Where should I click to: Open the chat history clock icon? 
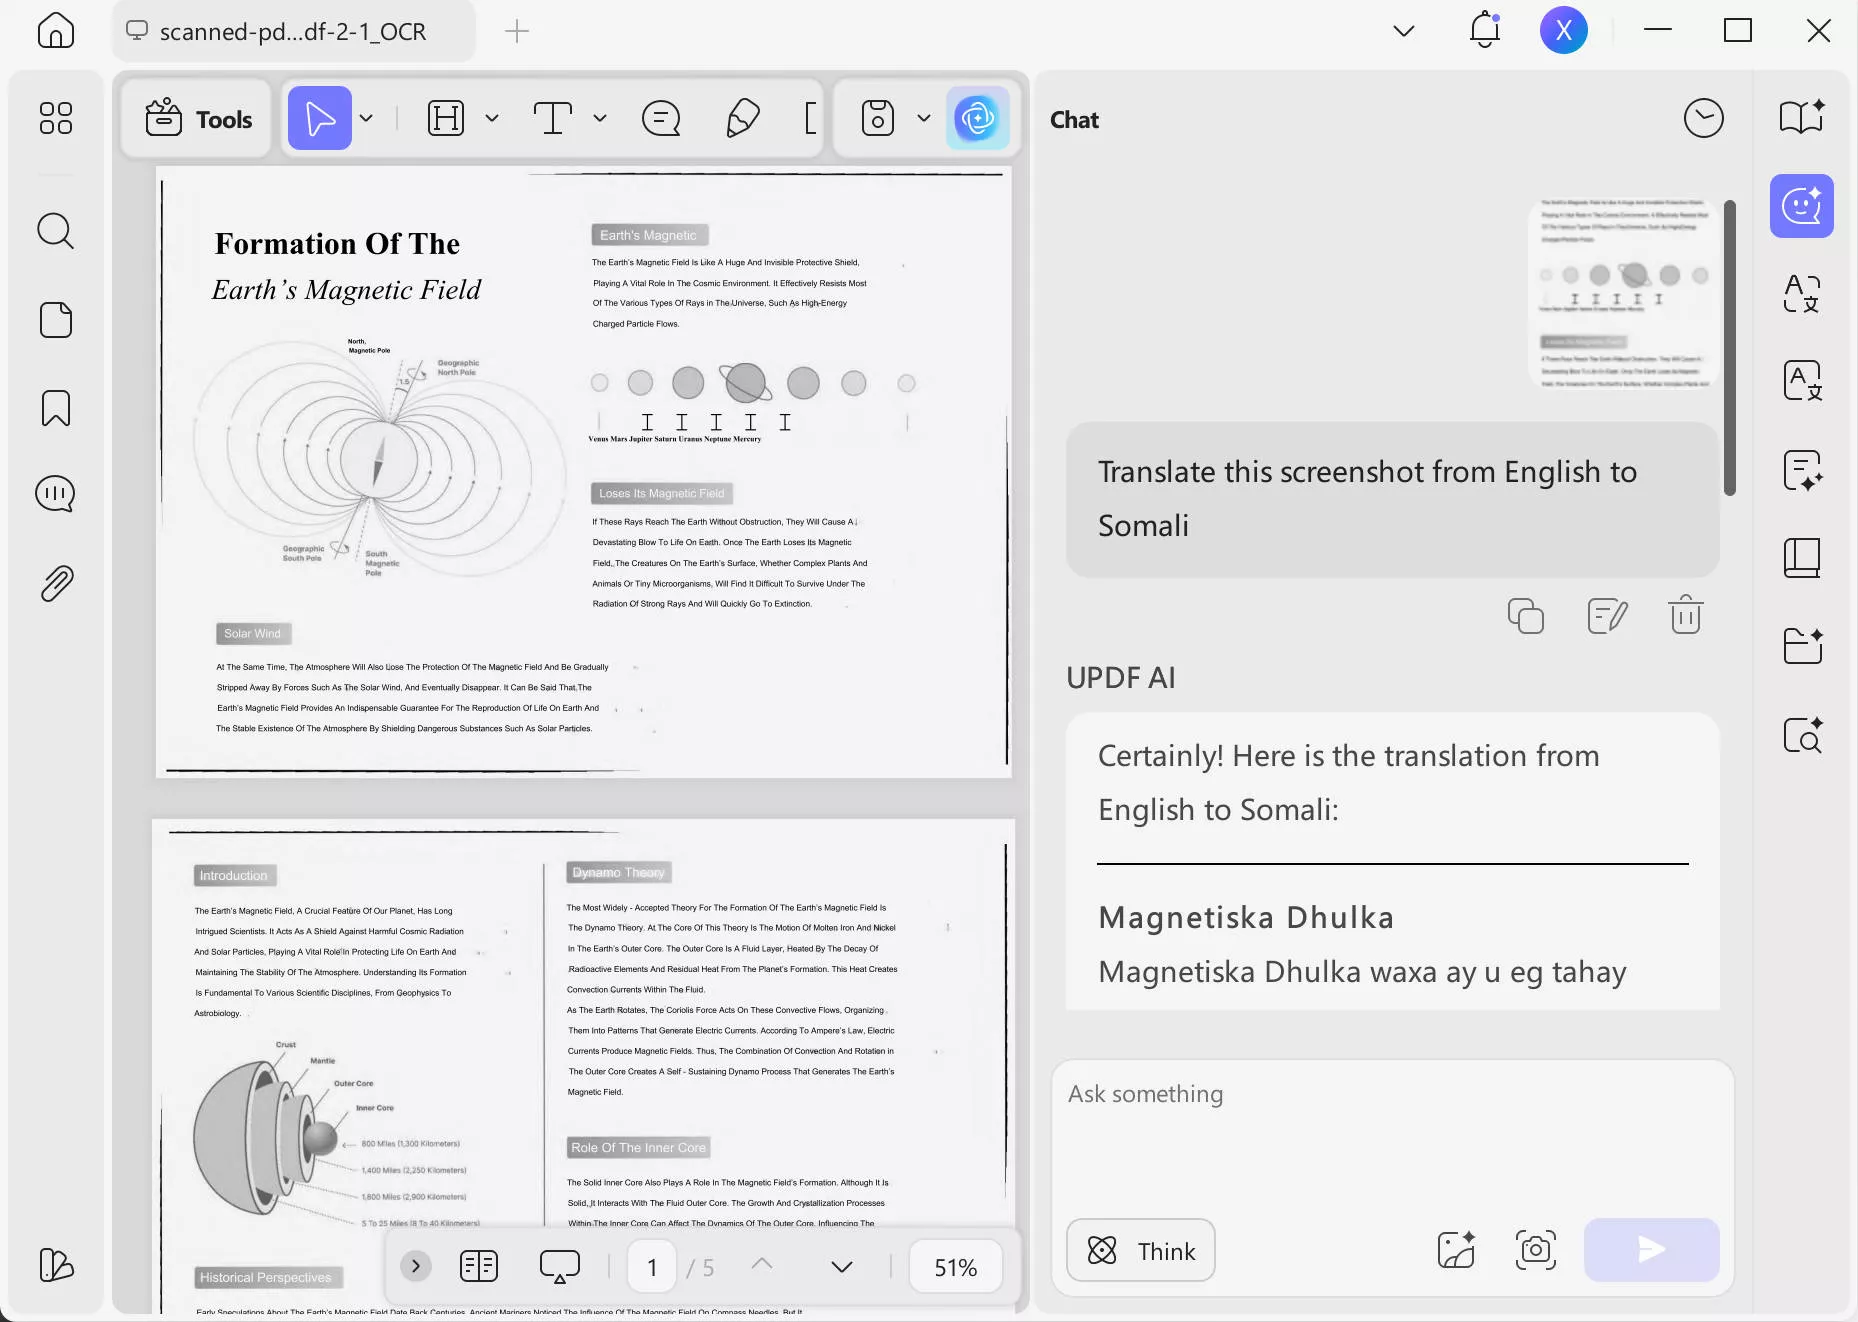click(x=1703, y=119)
